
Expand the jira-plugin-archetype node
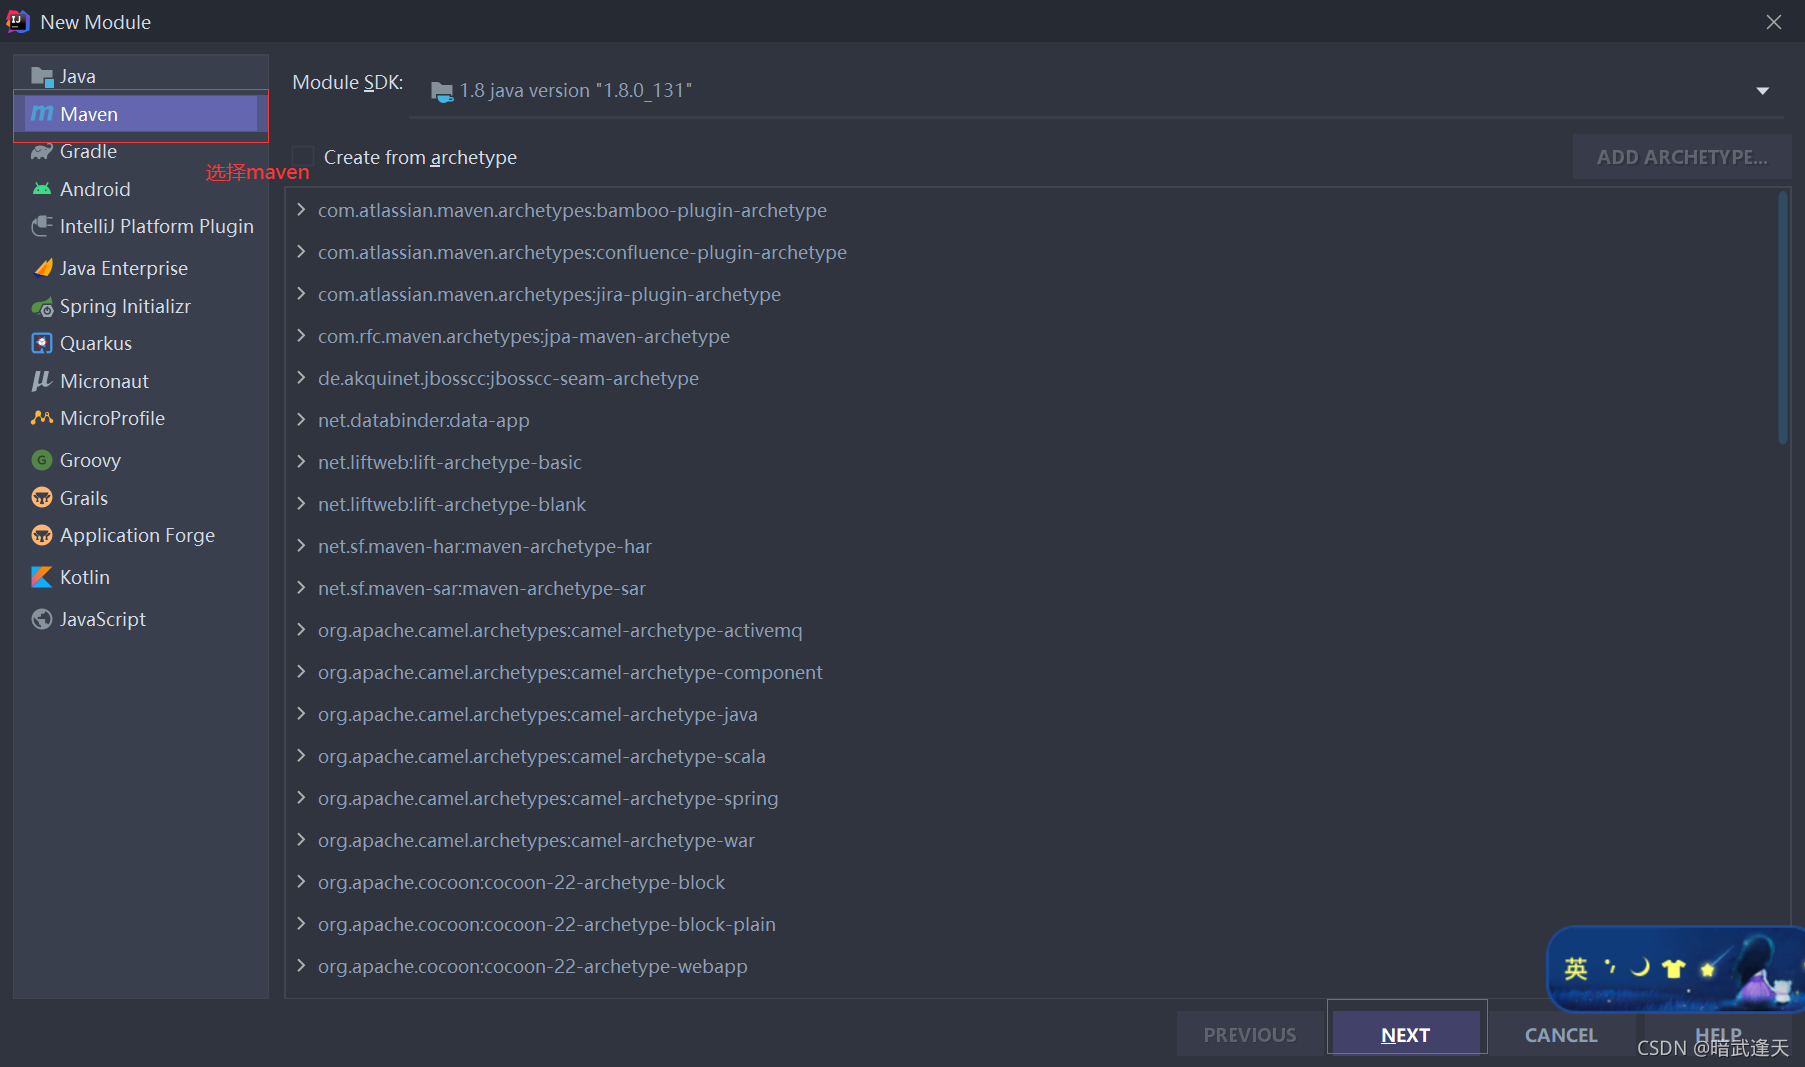(x=301, y=294)
